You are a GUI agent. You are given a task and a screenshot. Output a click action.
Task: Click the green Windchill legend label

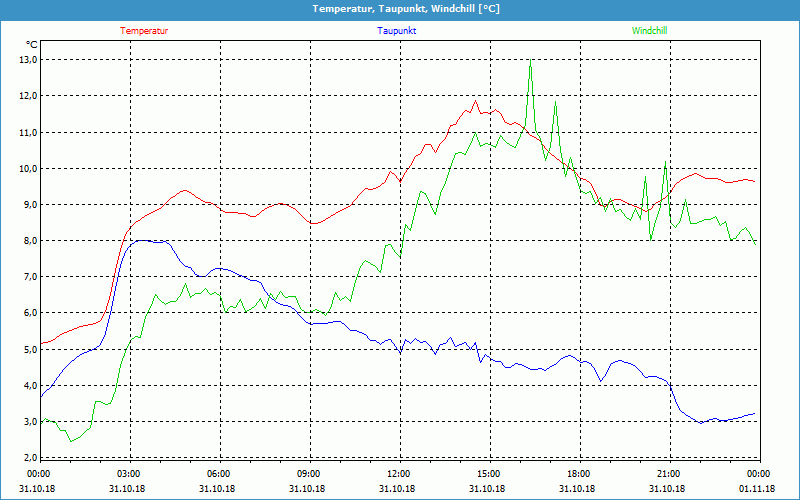tap(649, 31)
